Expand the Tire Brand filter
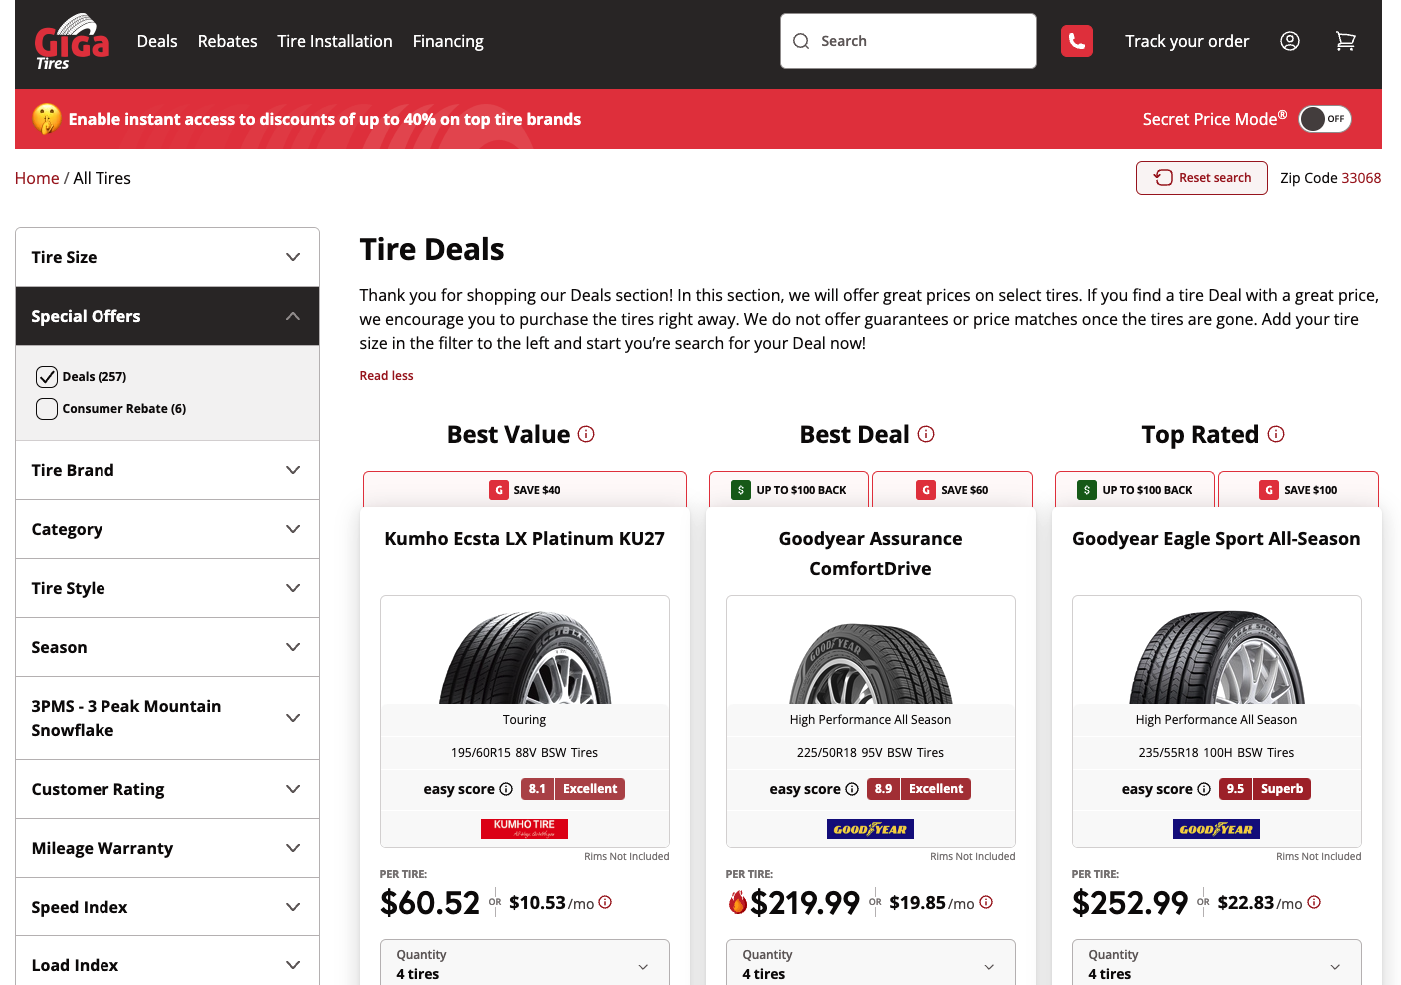The height and width of the screenshot is (985, 1401). point(167,470)
